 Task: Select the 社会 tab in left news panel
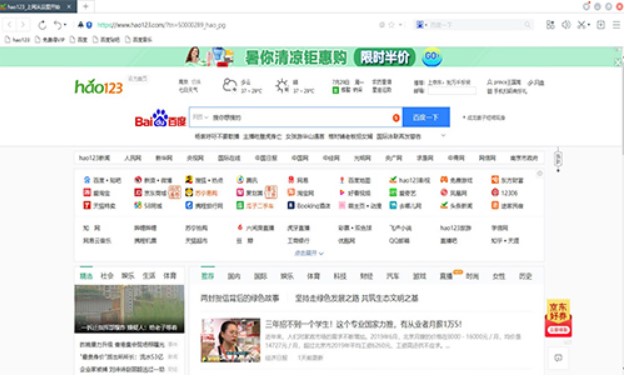107,275
